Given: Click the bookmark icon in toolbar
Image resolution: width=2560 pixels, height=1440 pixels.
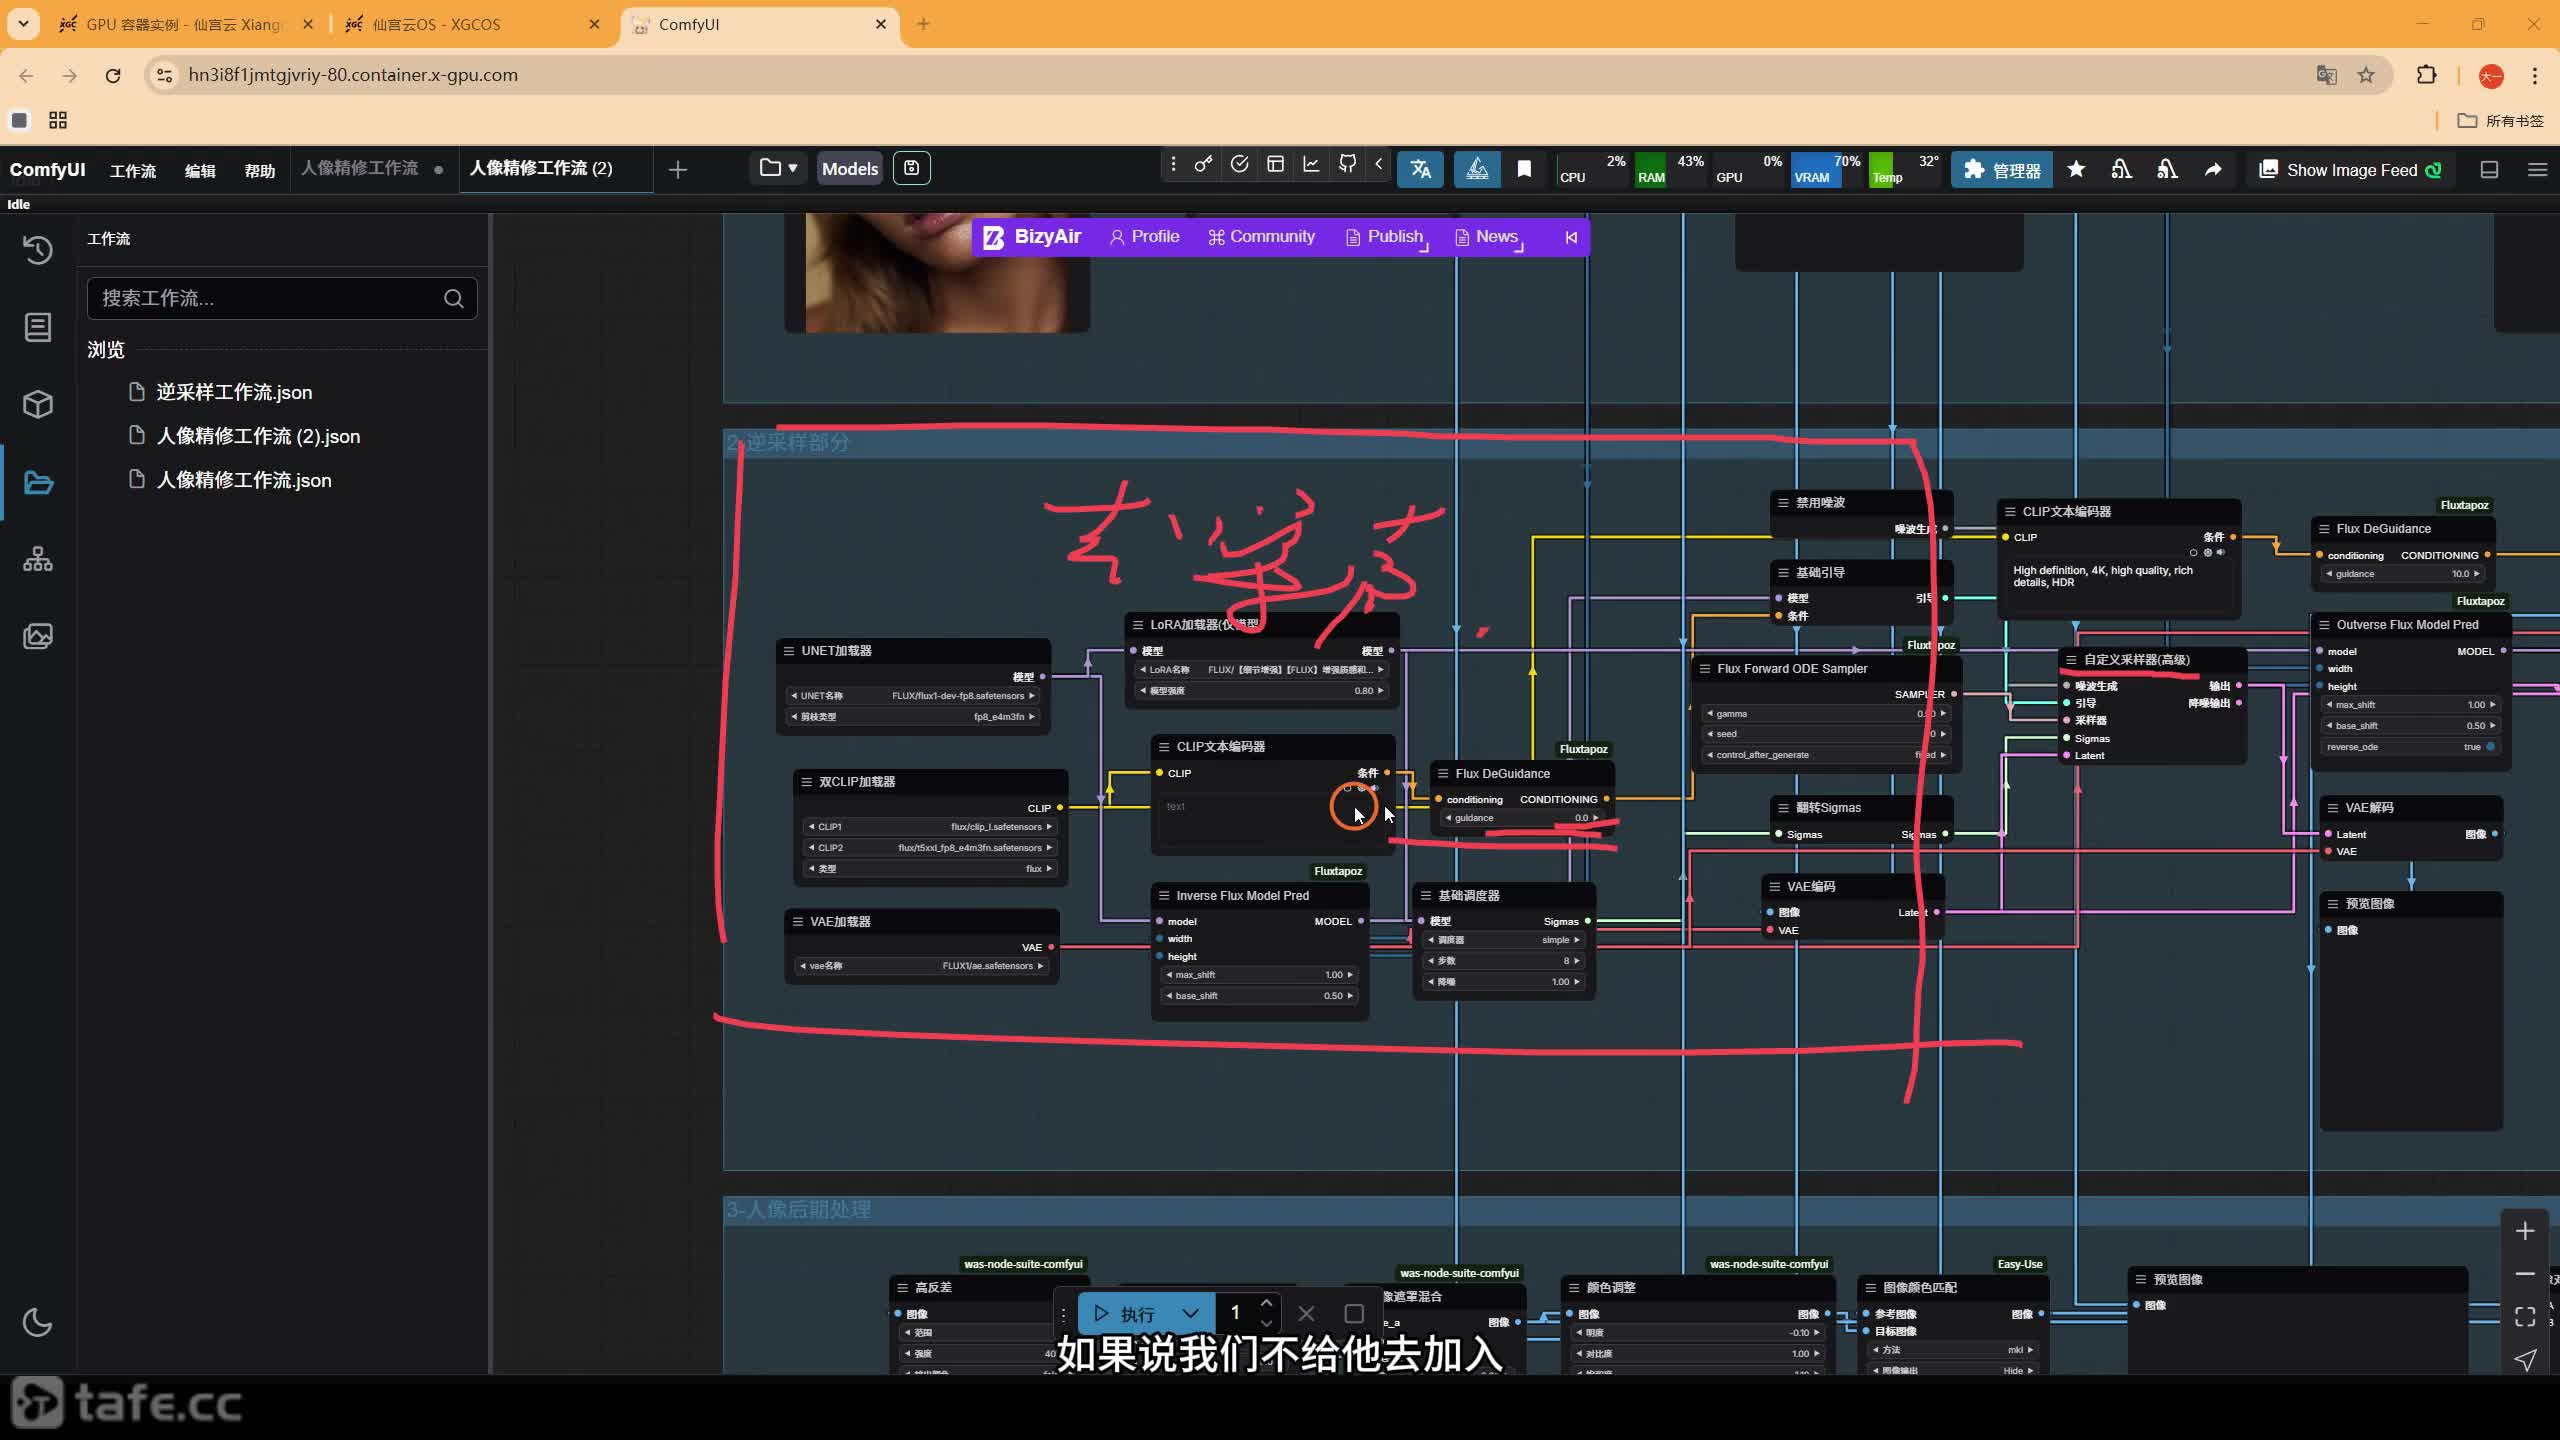Looking at the screenshot, I should (1524, 169).
